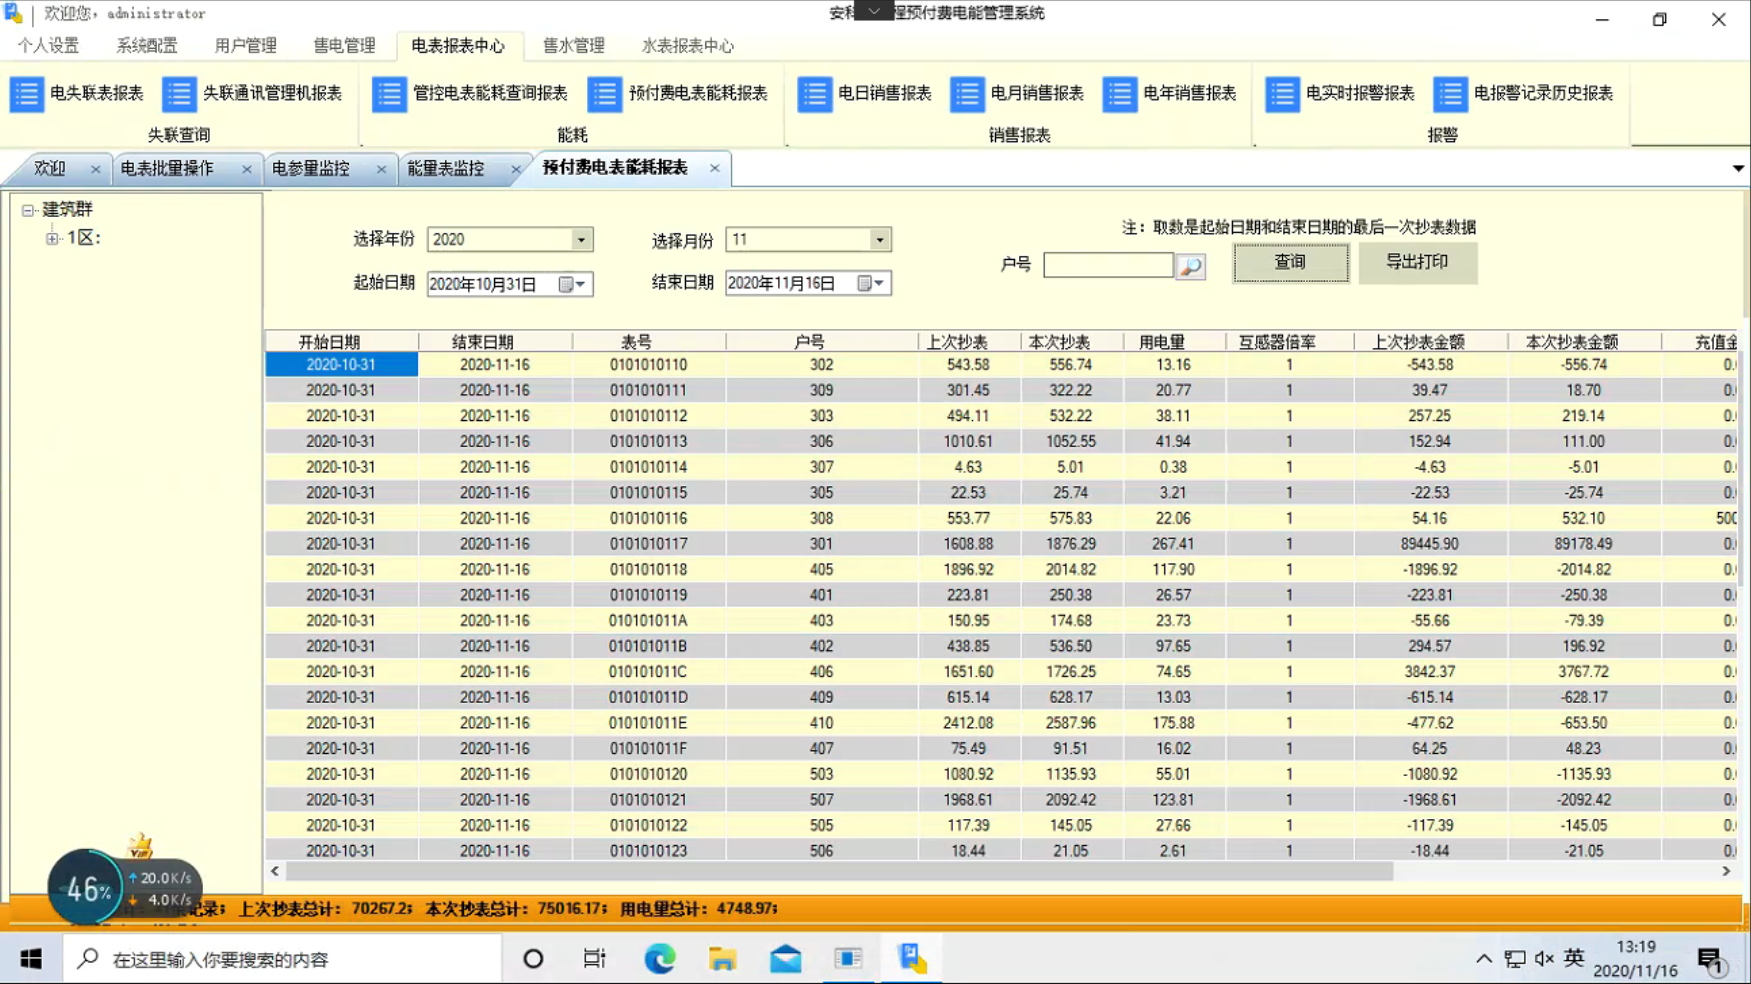Click the horizontal scrollbar thumb of table
Viewport: 1751px width, 984px height.
(839, 872)
